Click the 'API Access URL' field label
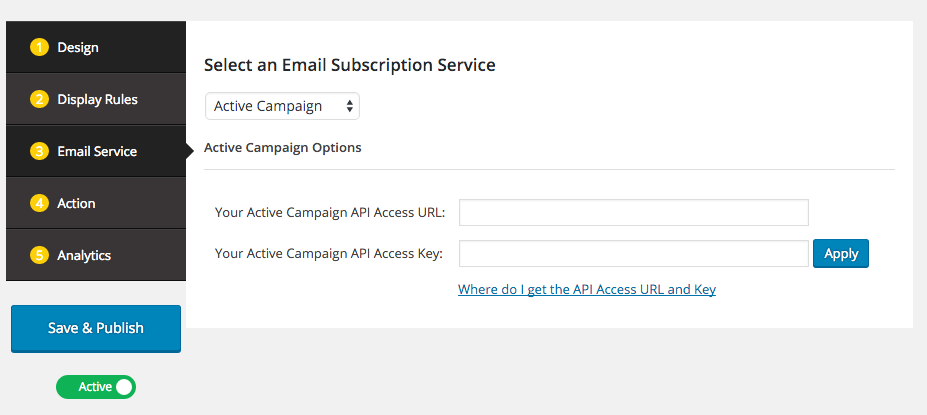Viewport: 927px width, 415px height. tap(330, 213)
